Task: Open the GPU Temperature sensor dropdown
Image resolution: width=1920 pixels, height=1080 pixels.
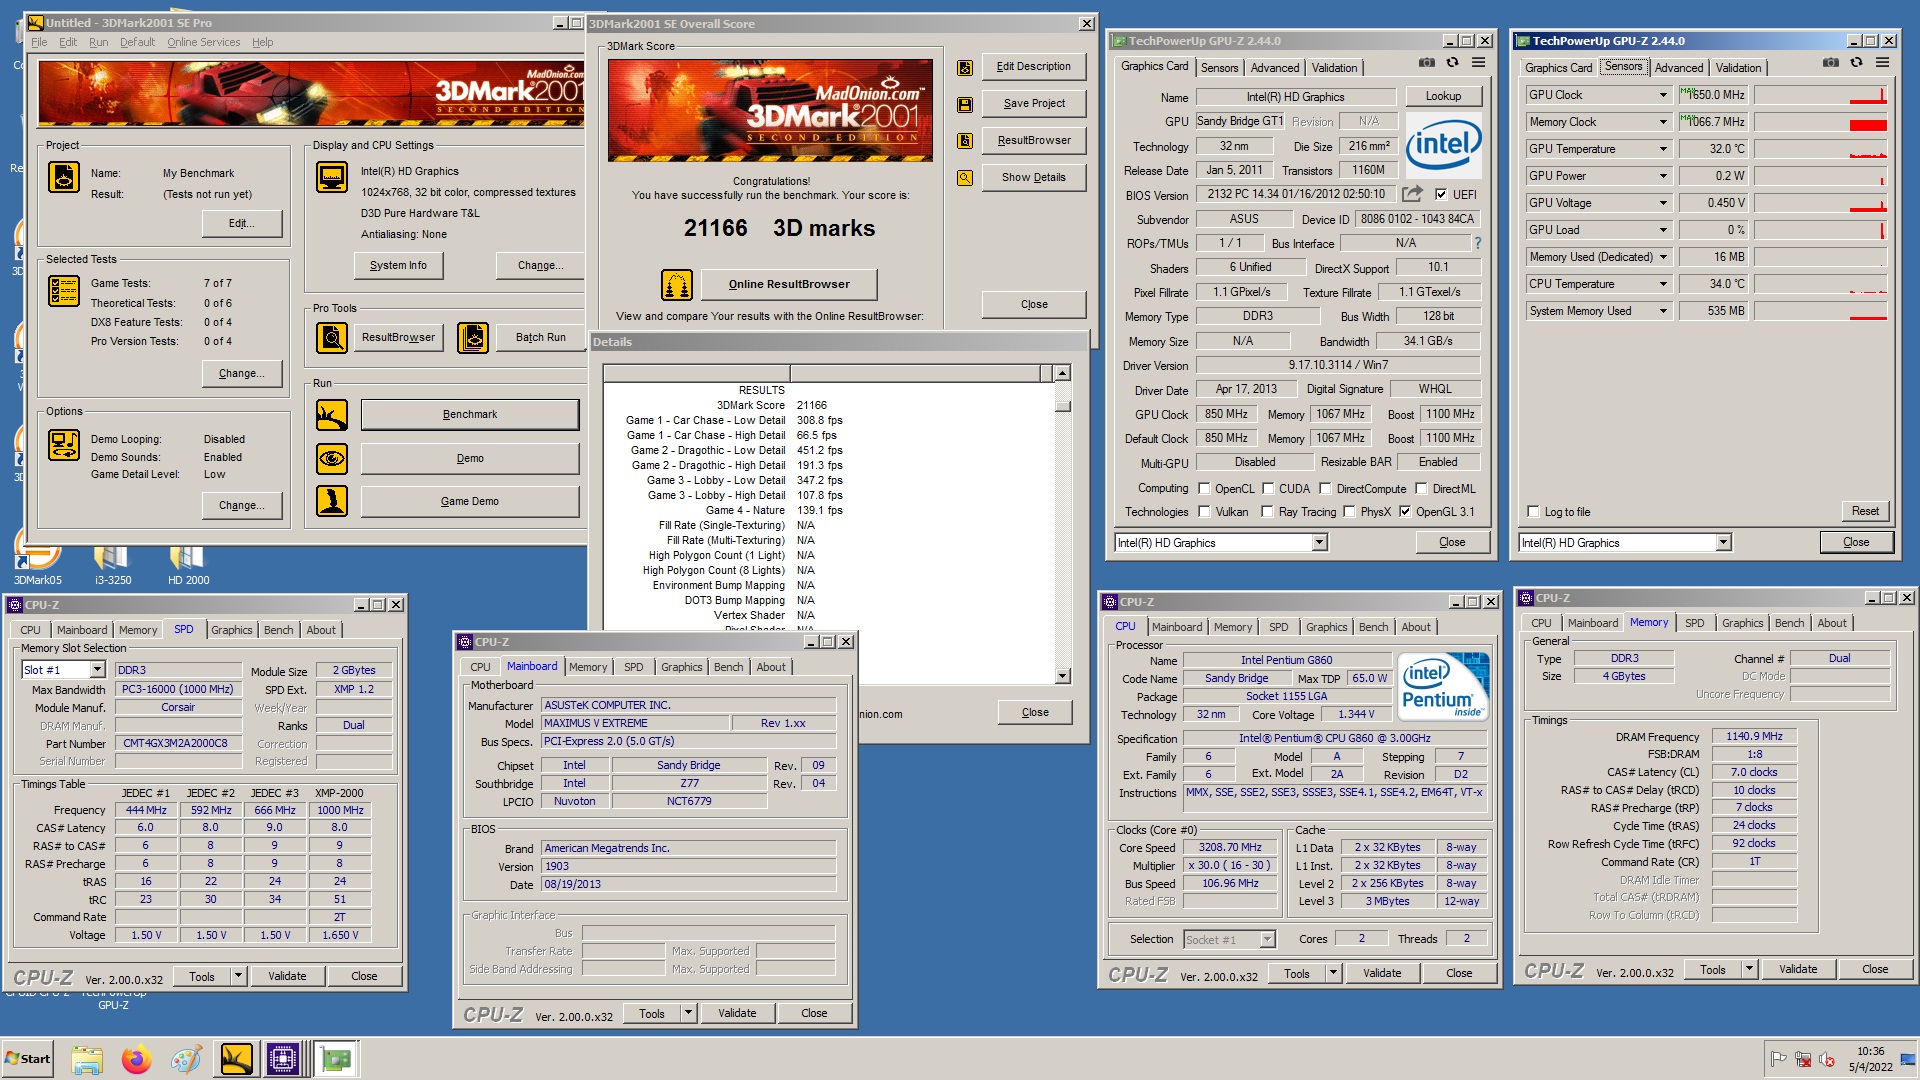Action: click(1663, 149)
